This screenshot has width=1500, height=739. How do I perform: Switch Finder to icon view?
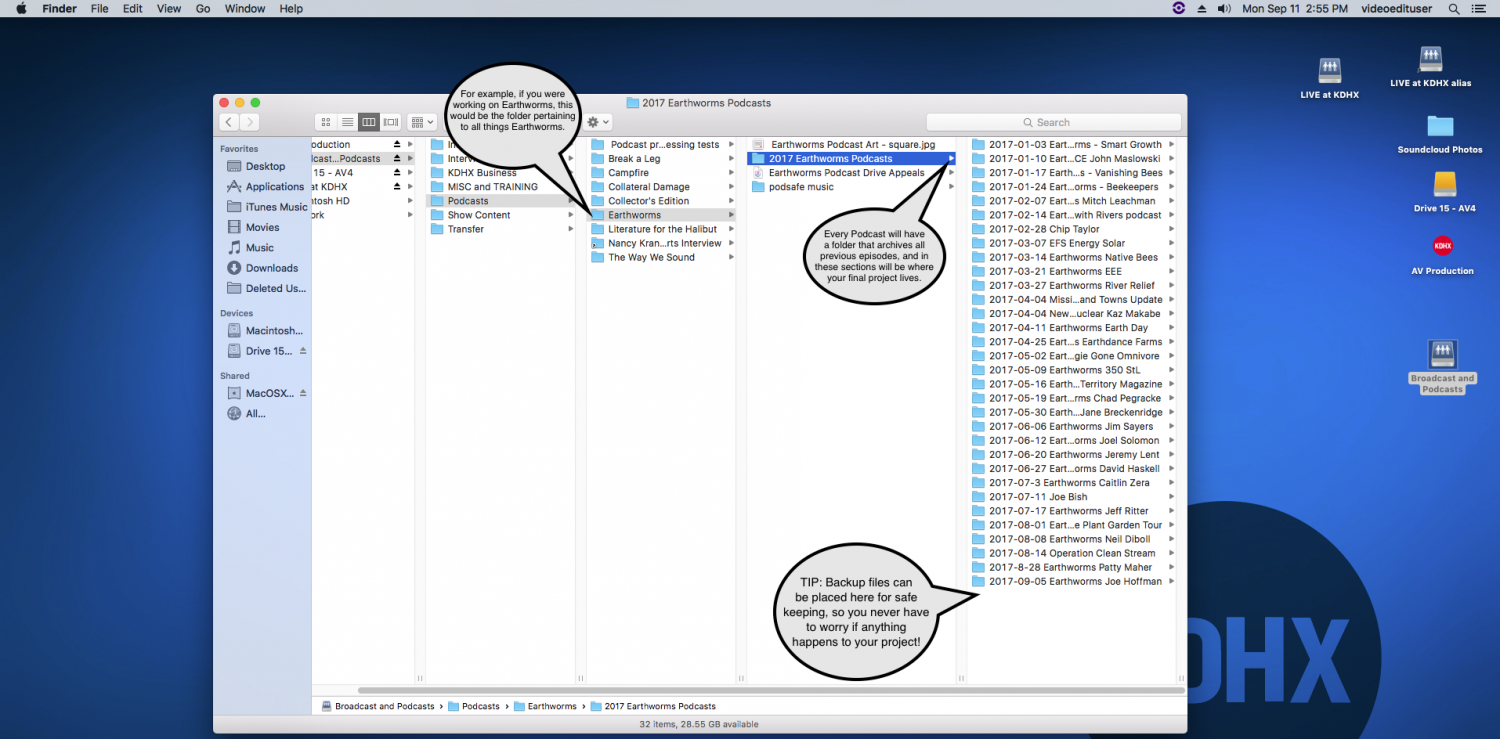point(326,122)
